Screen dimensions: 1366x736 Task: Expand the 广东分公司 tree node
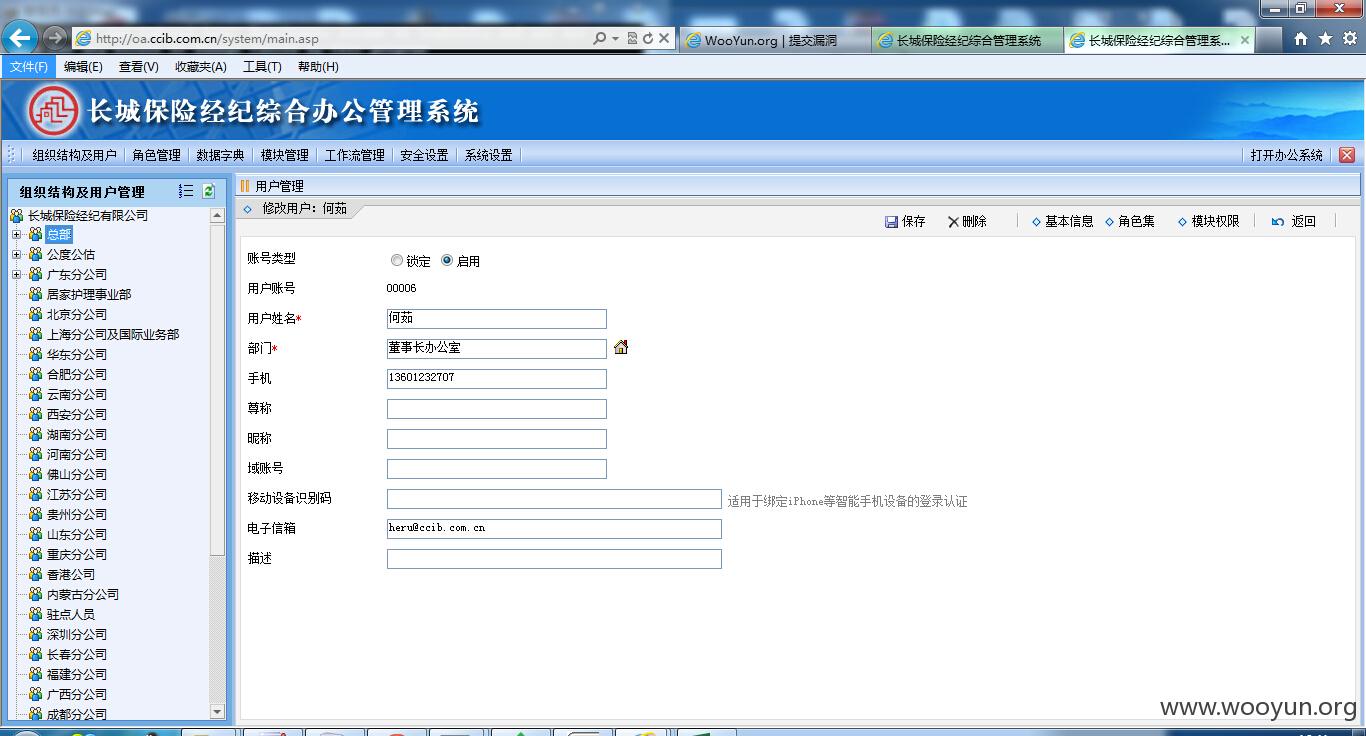16,274
